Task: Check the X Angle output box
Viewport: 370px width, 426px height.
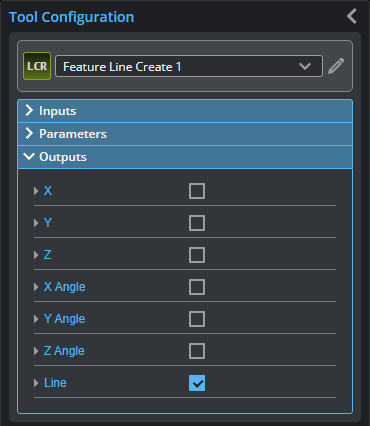Action: [197, 287]
